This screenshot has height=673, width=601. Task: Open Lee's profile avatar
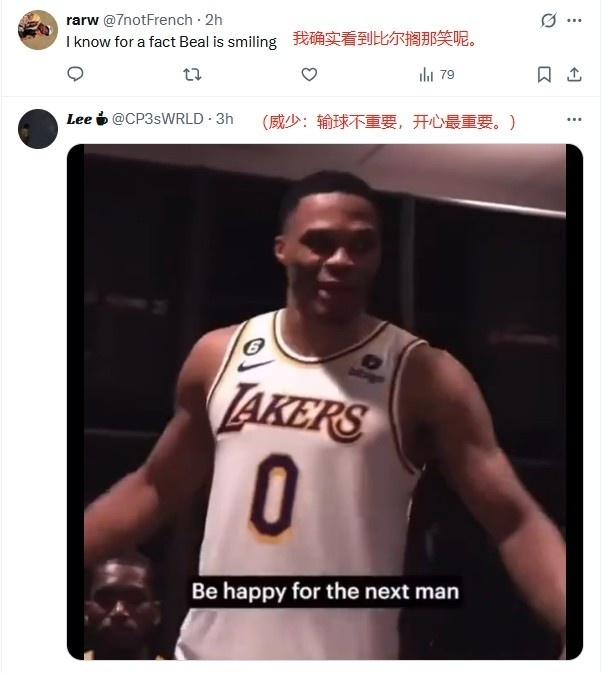(38, 127)
